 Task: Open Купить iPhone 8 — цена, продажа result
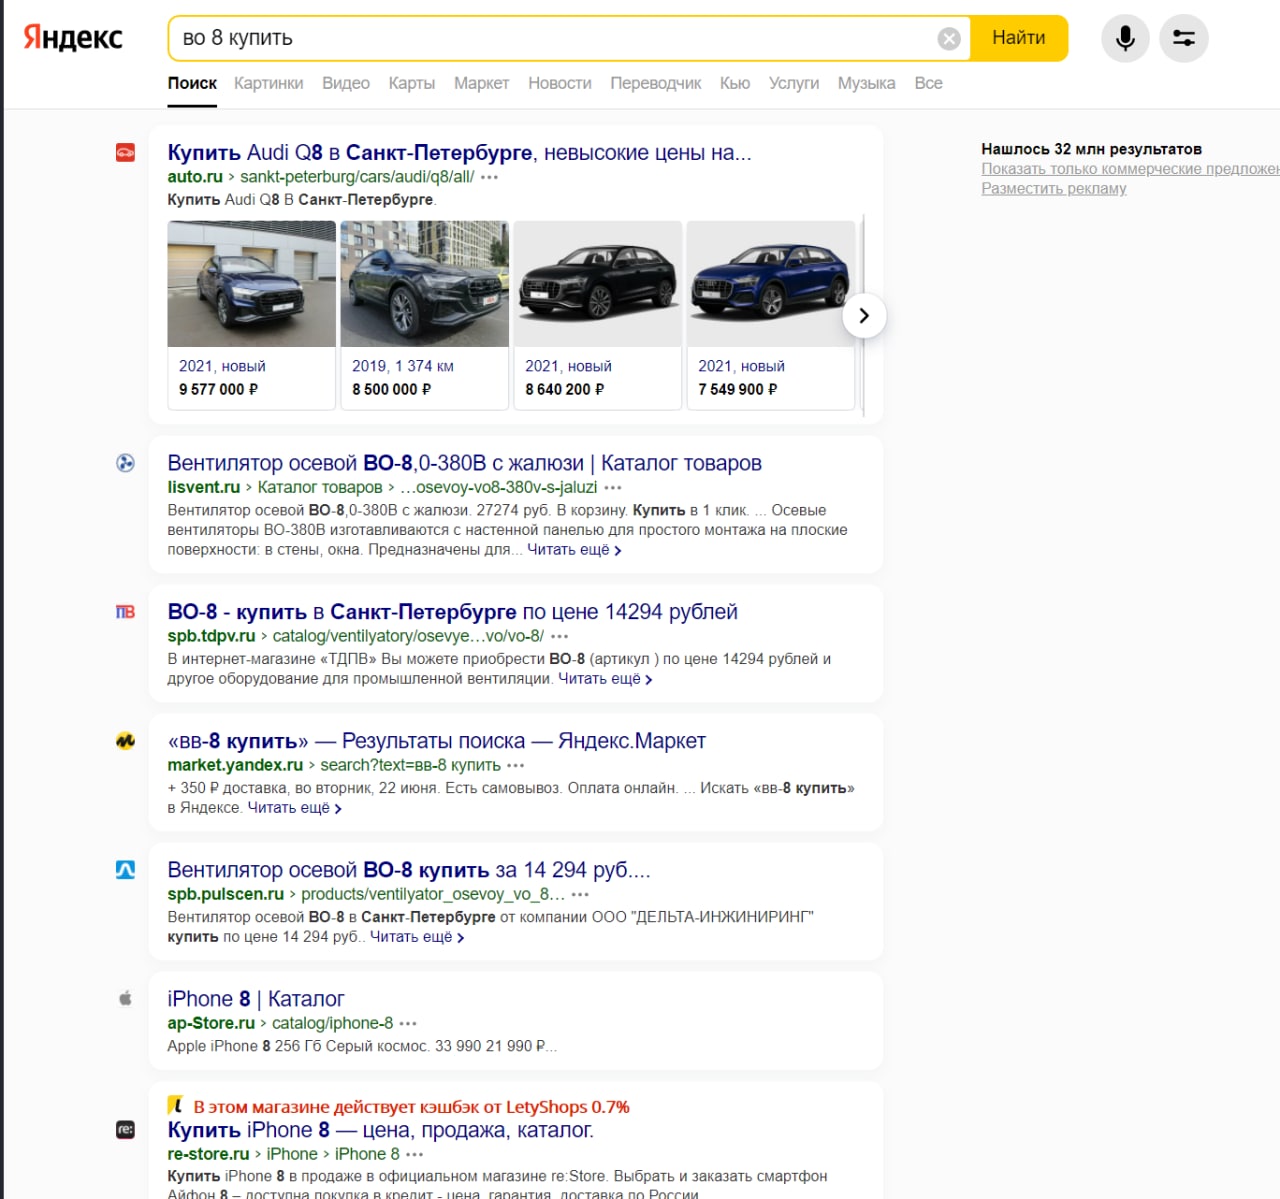(x=380, y=1130)
